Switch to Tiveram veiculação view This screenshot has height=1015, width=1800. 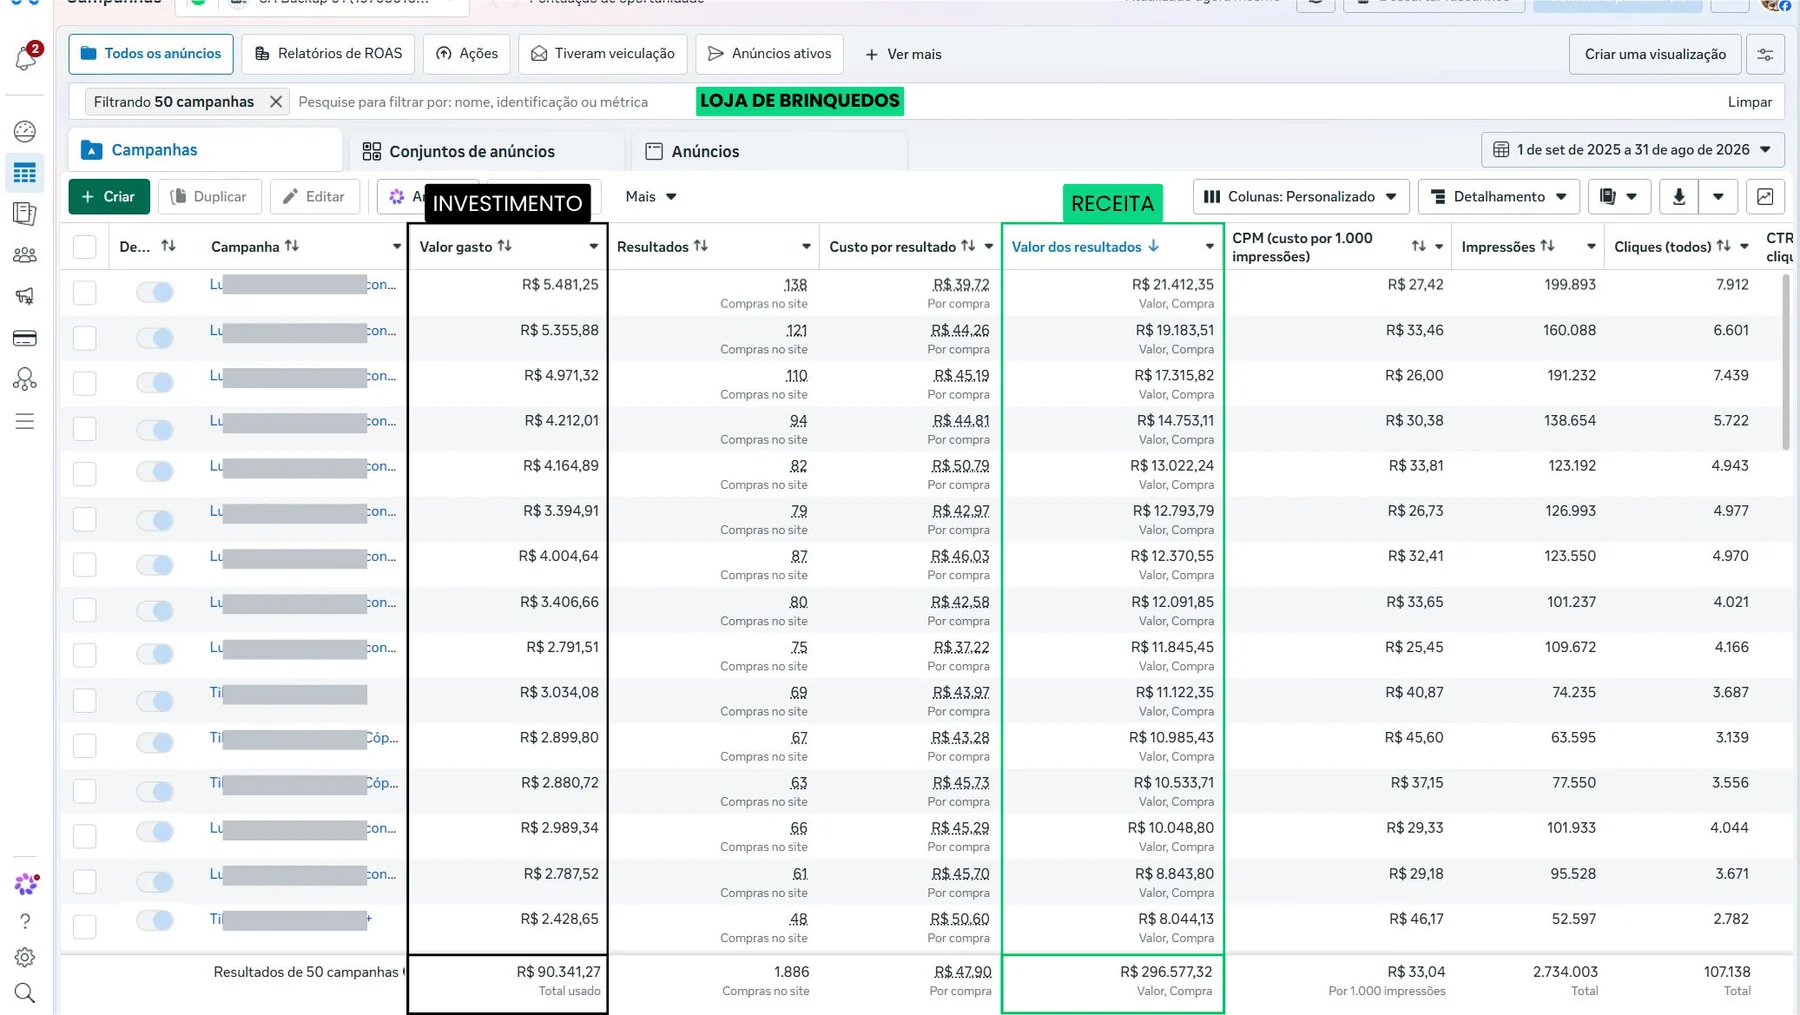pyautogui.click(x=603, y=54)
